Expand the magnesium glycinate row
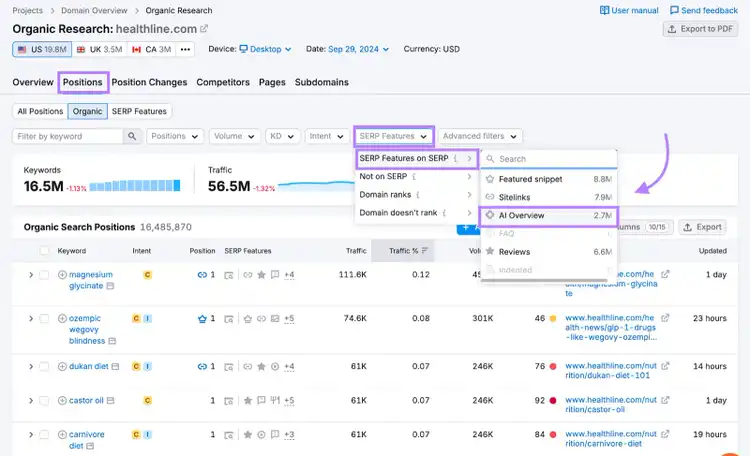The width and height of the screenshot is (750, 456). pyautogui.click(x=31, y=275)
